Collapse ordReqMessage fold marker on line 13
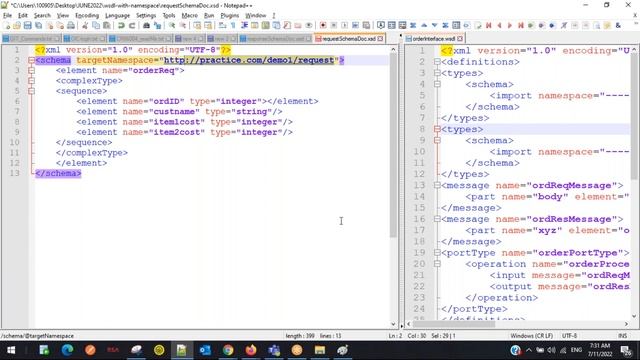Viewport: 640px width, 360px height. click(437, 185)
